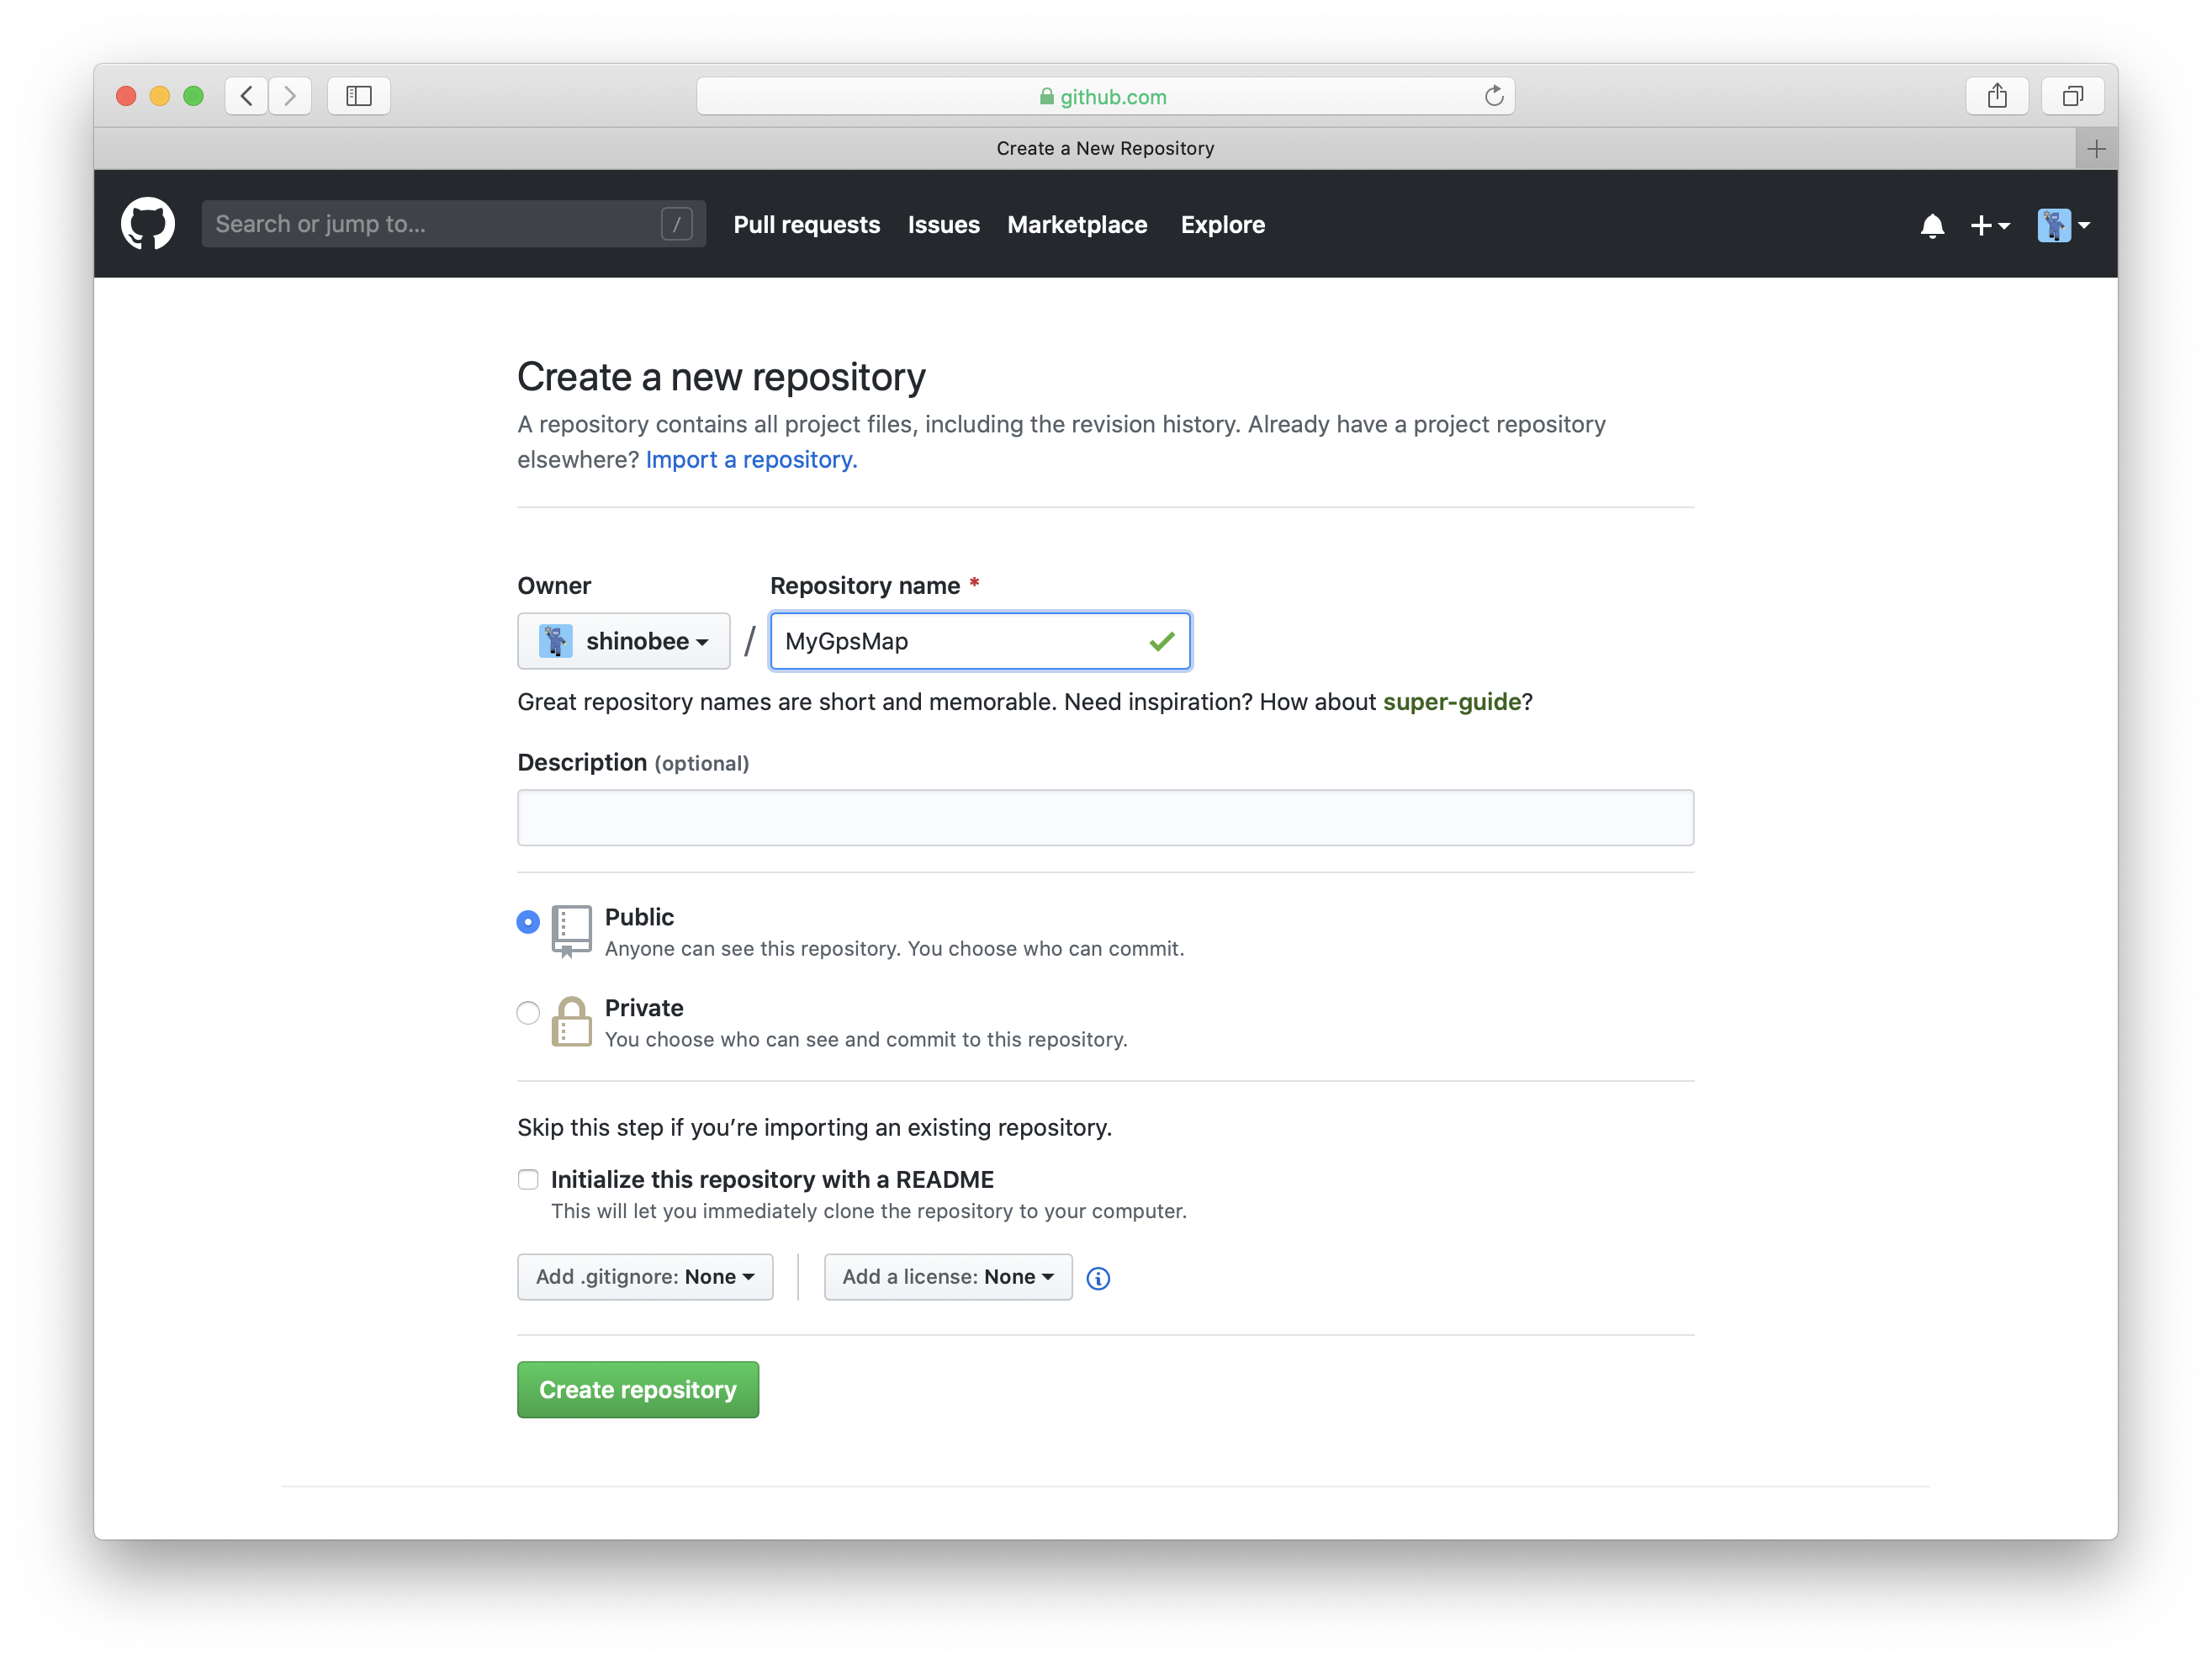Click the browser reload icon

click(1494, 96)
